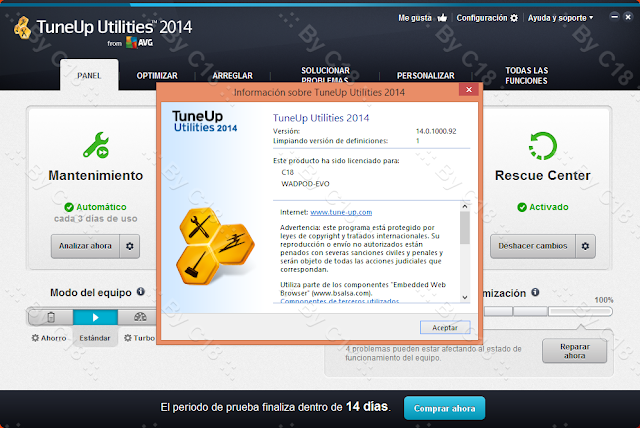Open Ahorro mode settings gear
The image size is (640, 428).
[35, 338]
